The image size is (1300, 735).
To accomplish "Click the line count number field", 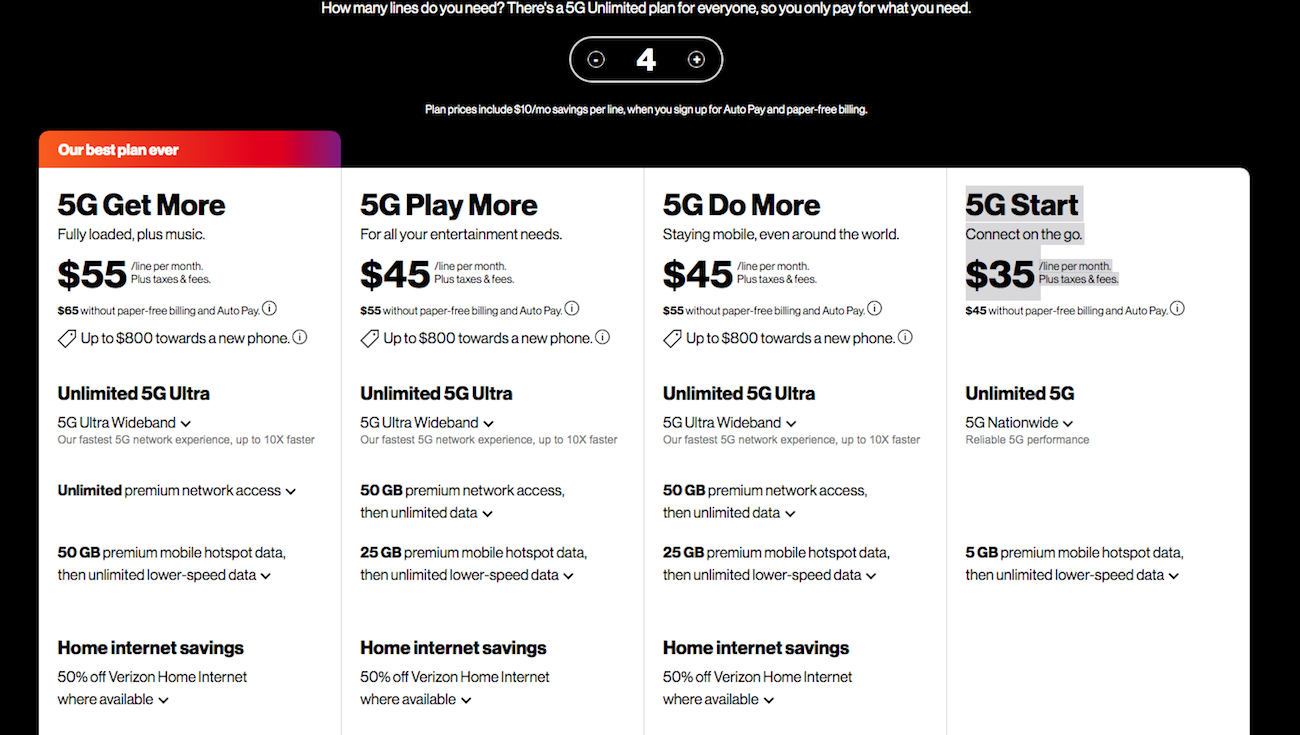I will pos(646,60).
